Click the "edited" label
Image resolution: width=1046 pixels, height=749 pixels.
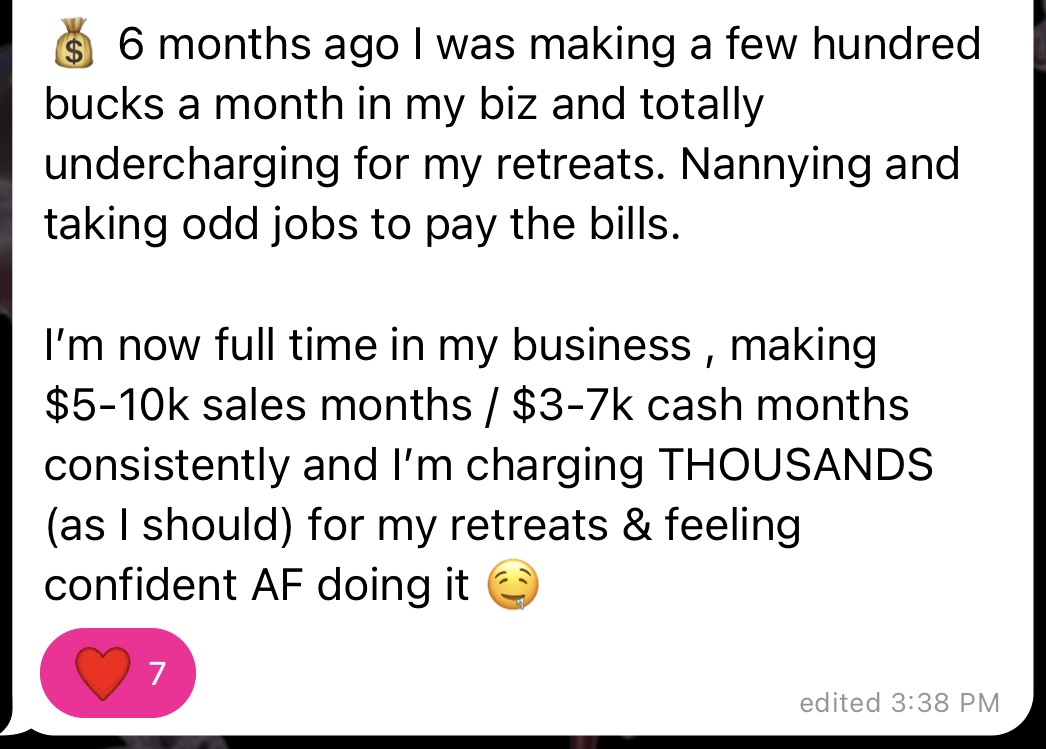pos(839,703)
